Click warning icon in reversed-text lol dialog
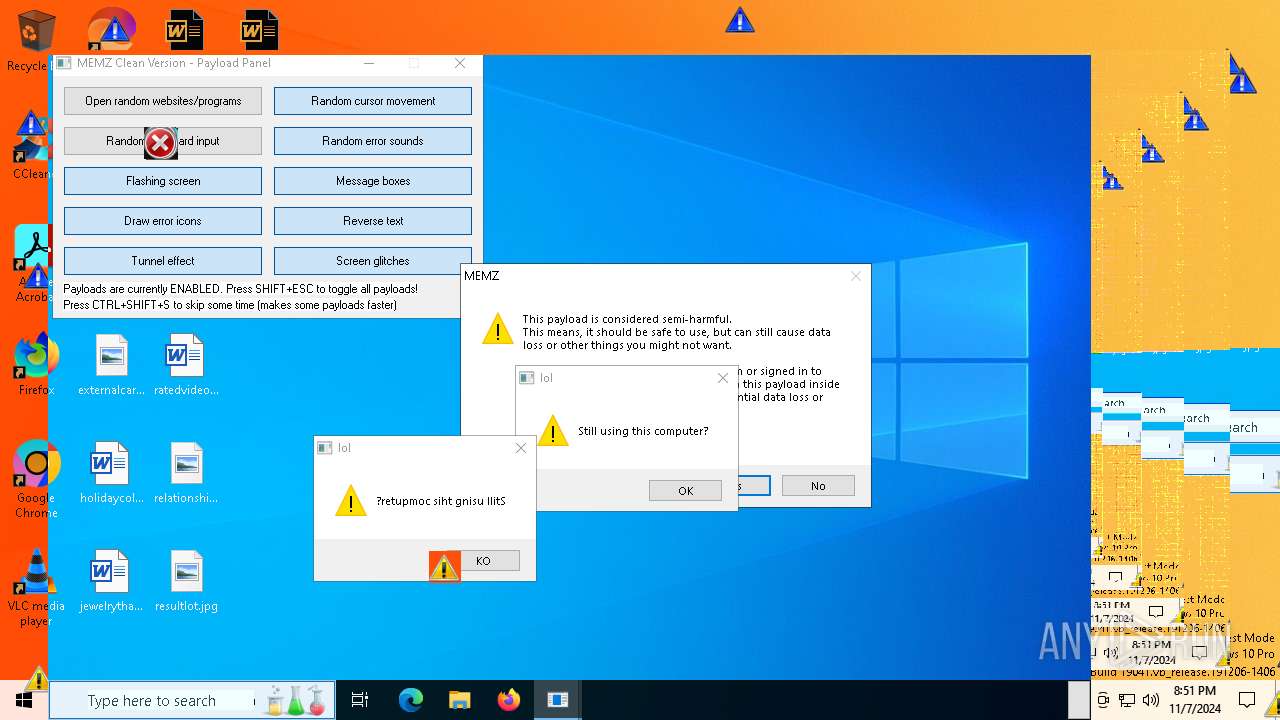This screenshot has height=720, width=1280. (x=351, y=501)
